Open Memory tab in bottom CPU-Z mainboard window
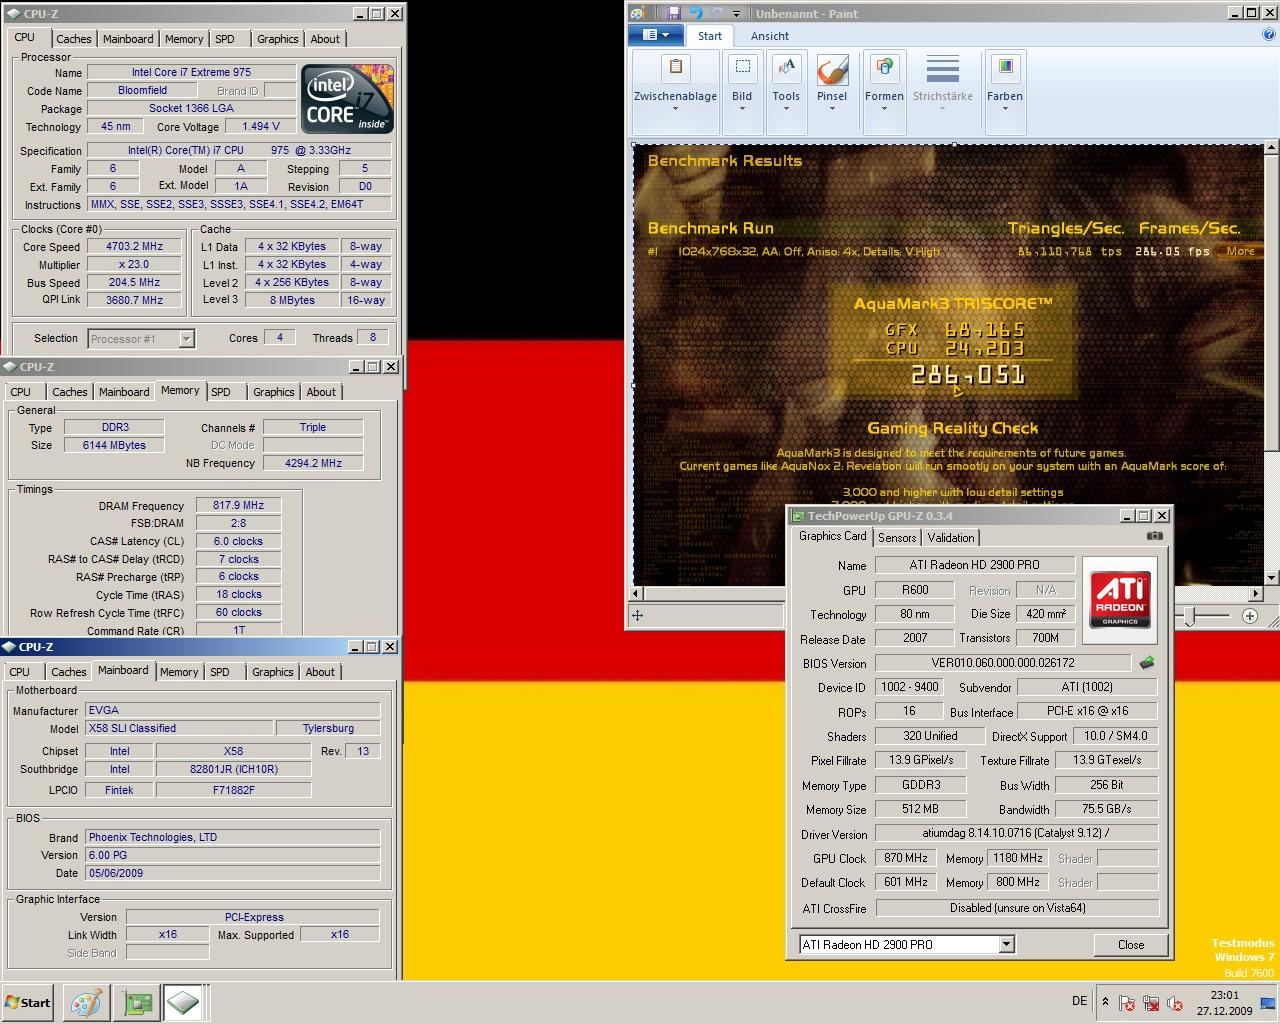Screen dimensions: 1280x1024 pyautogui.click(x=179, y=672)
